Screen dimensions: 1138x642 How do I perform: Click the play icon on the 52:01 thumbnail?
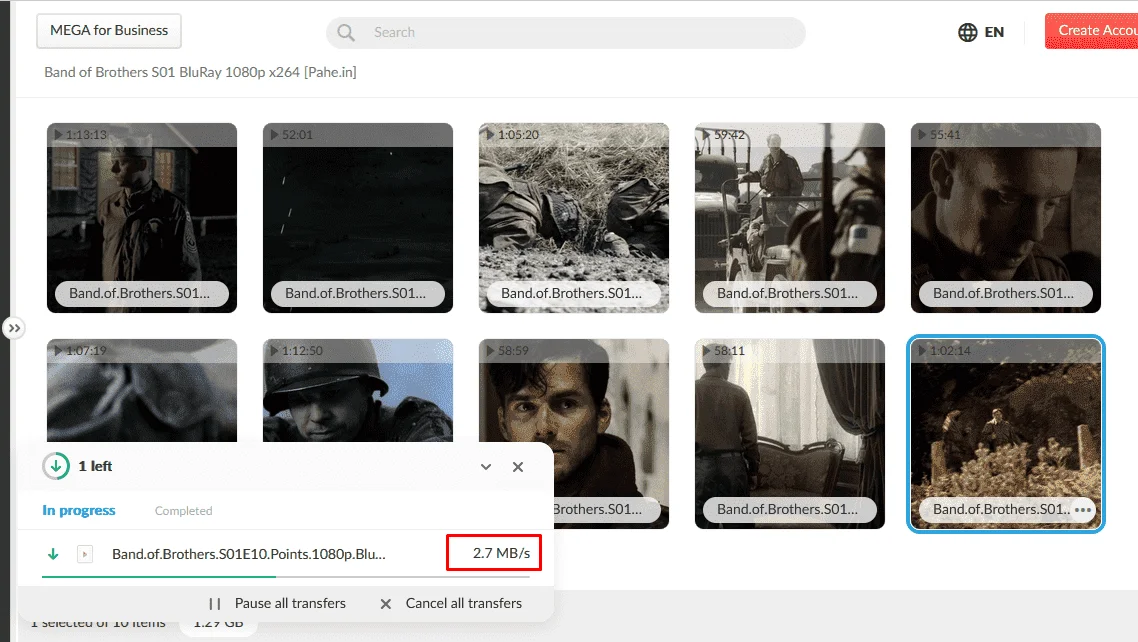pos(274,135)
